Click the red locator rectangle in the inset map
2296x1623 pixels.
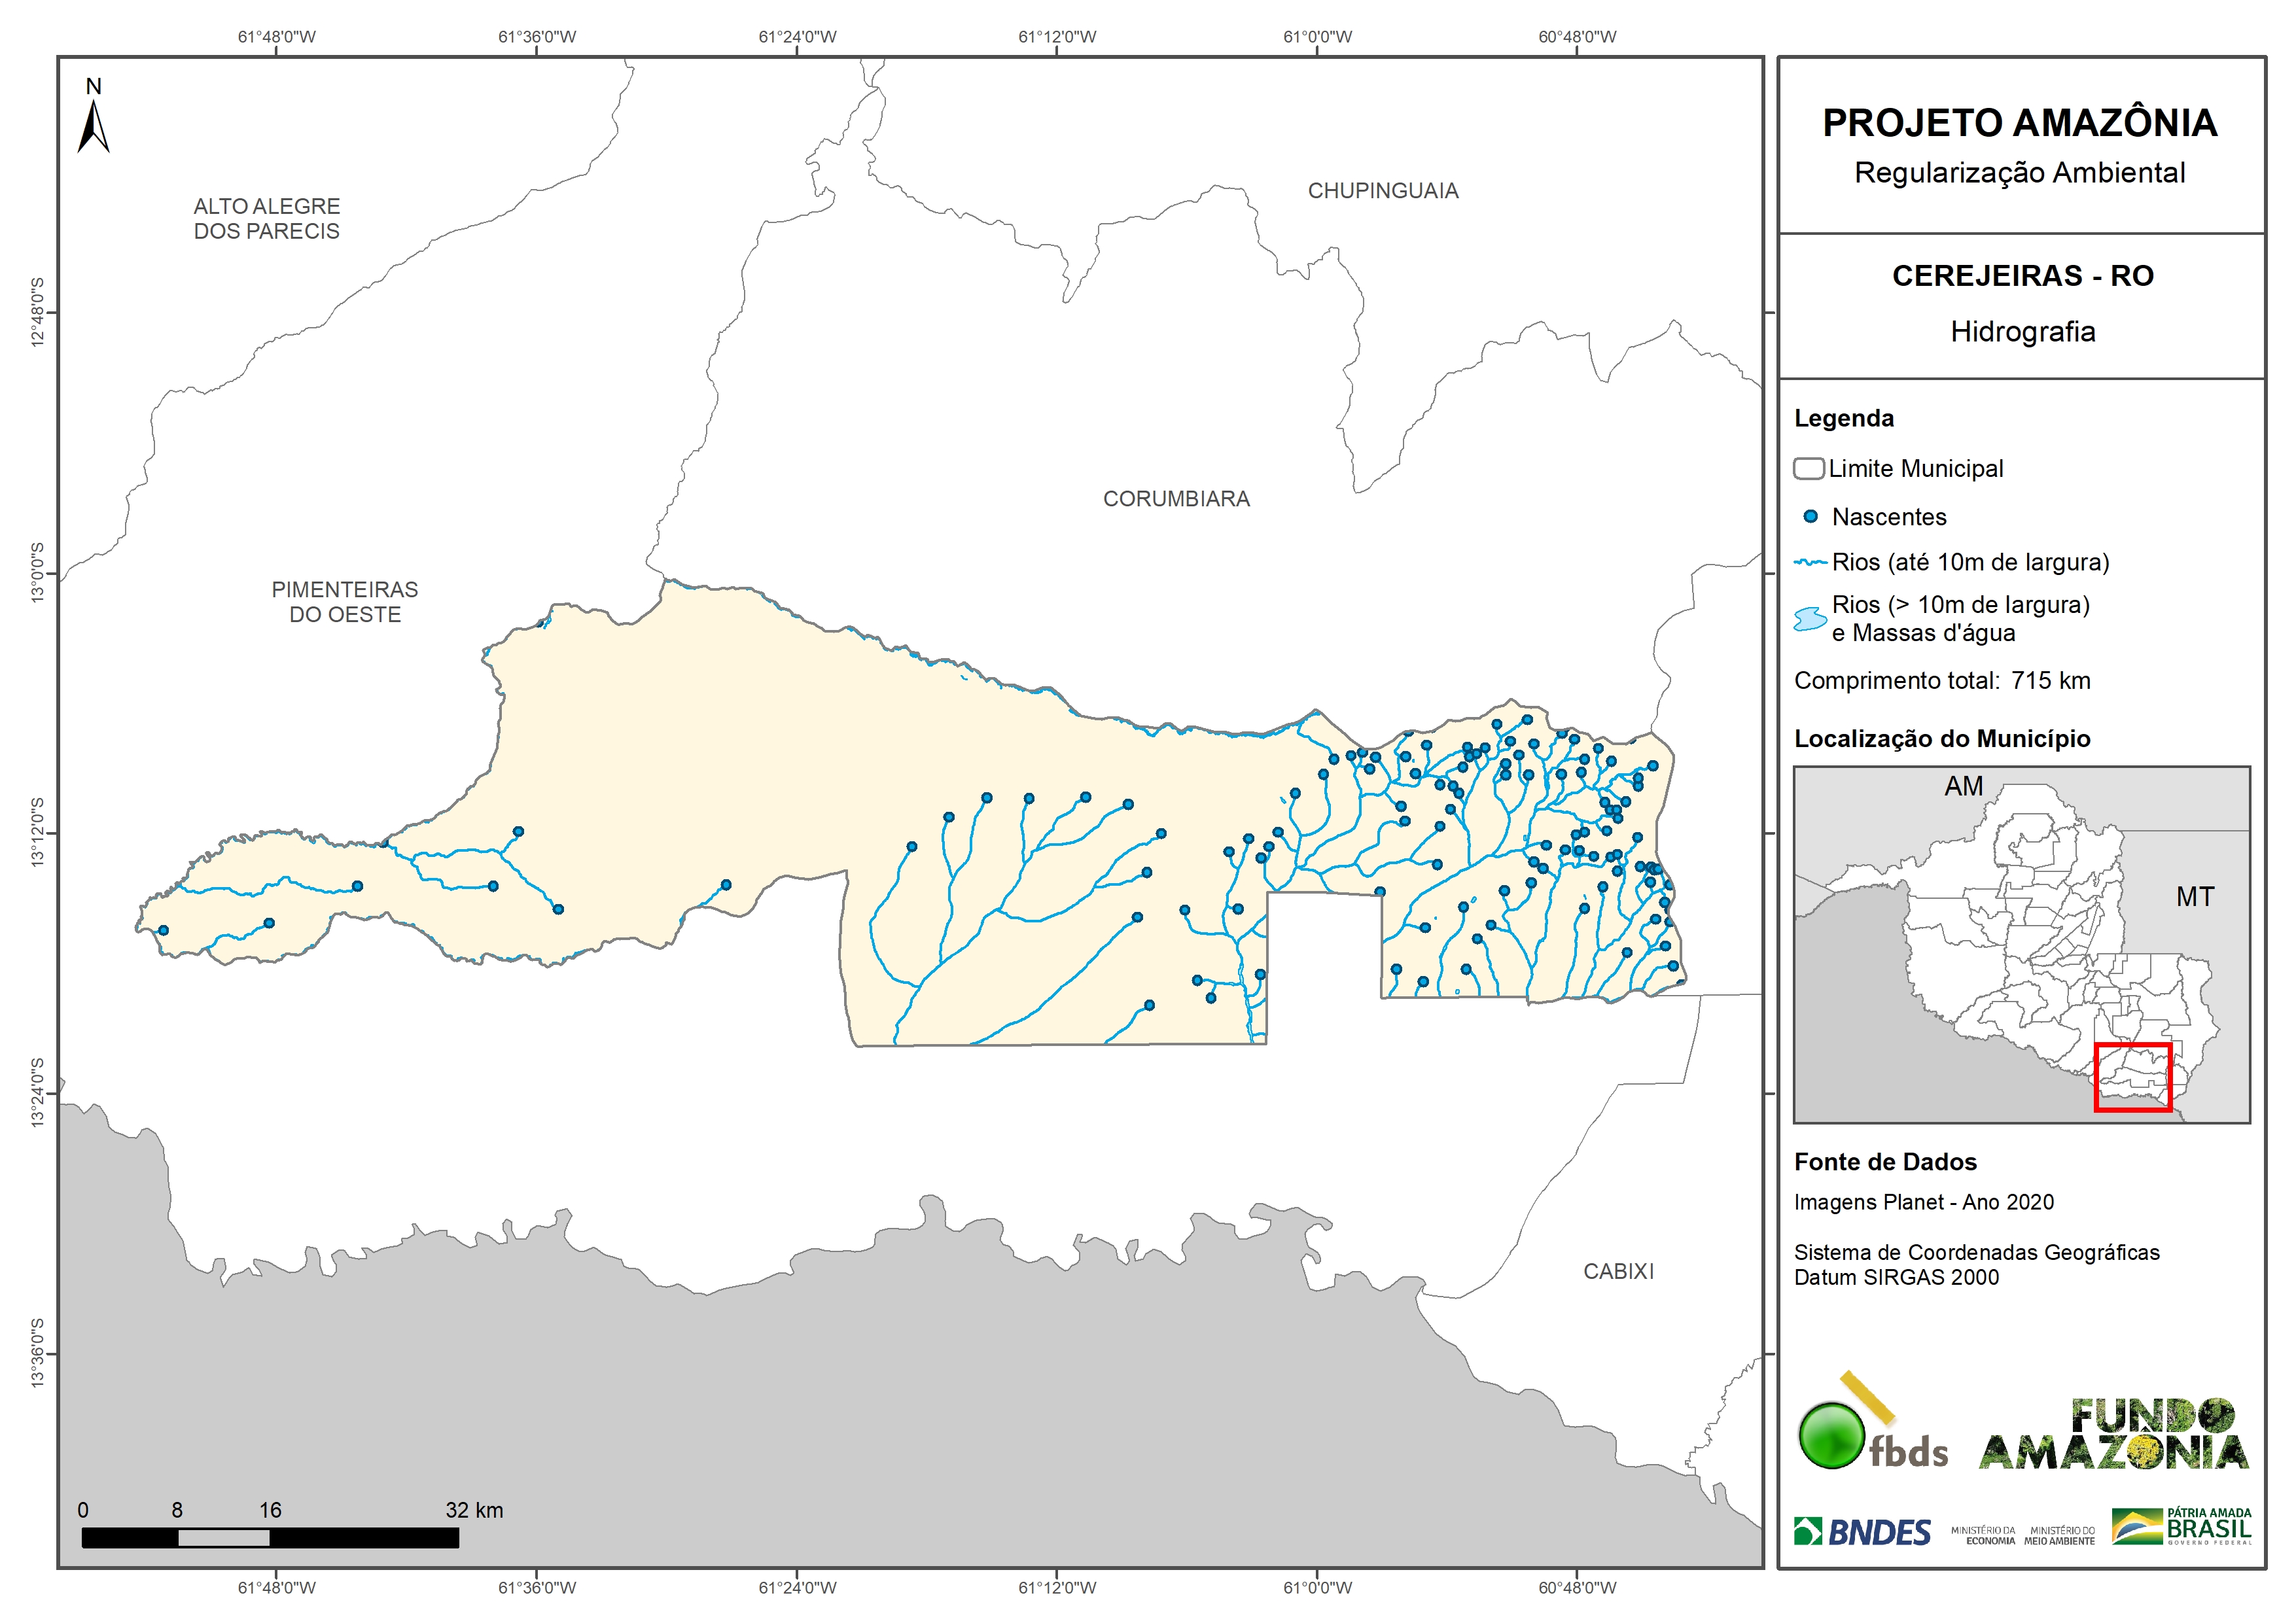[2133, 1077]
